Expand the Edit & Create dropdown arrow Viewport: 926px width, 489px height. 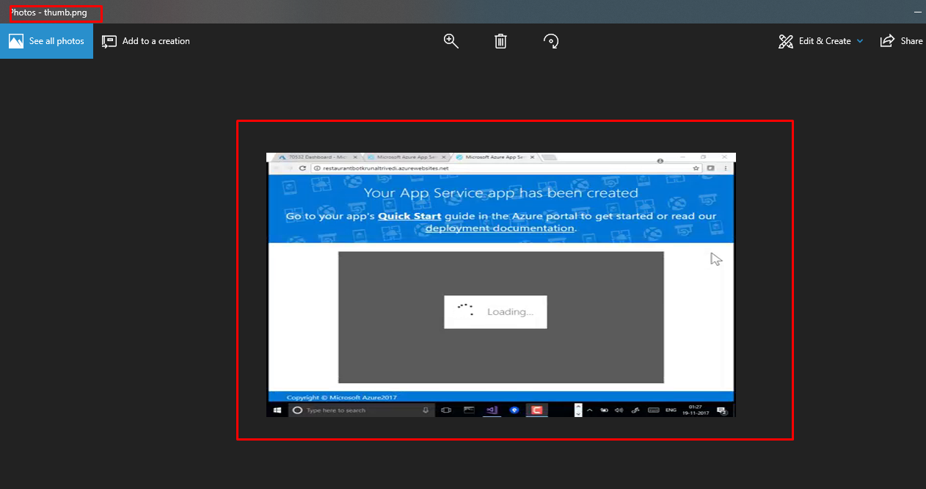(x=860, y=41)
